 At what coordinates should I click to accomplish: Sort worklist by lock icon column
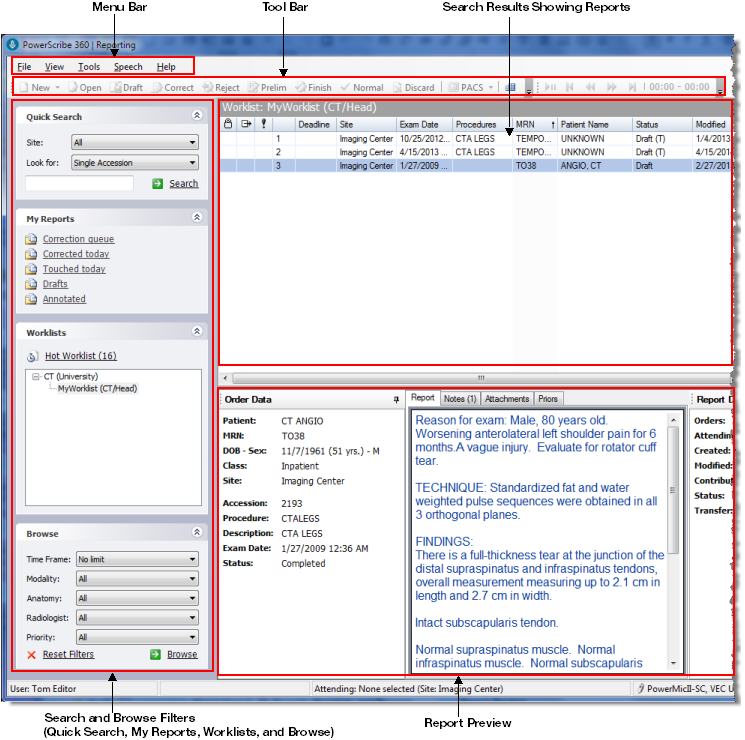pyautogui.click(x=228, y=124)
